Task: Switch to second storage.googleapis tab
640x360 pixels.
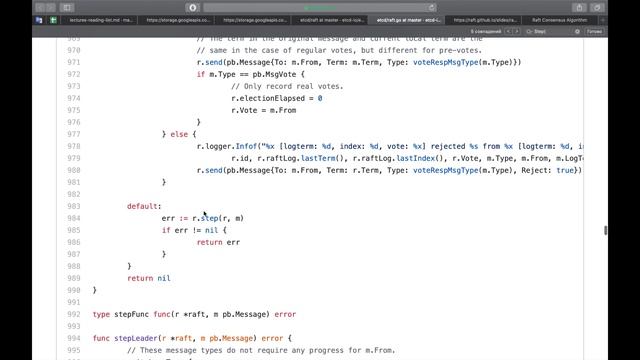Action: point(253,20)
